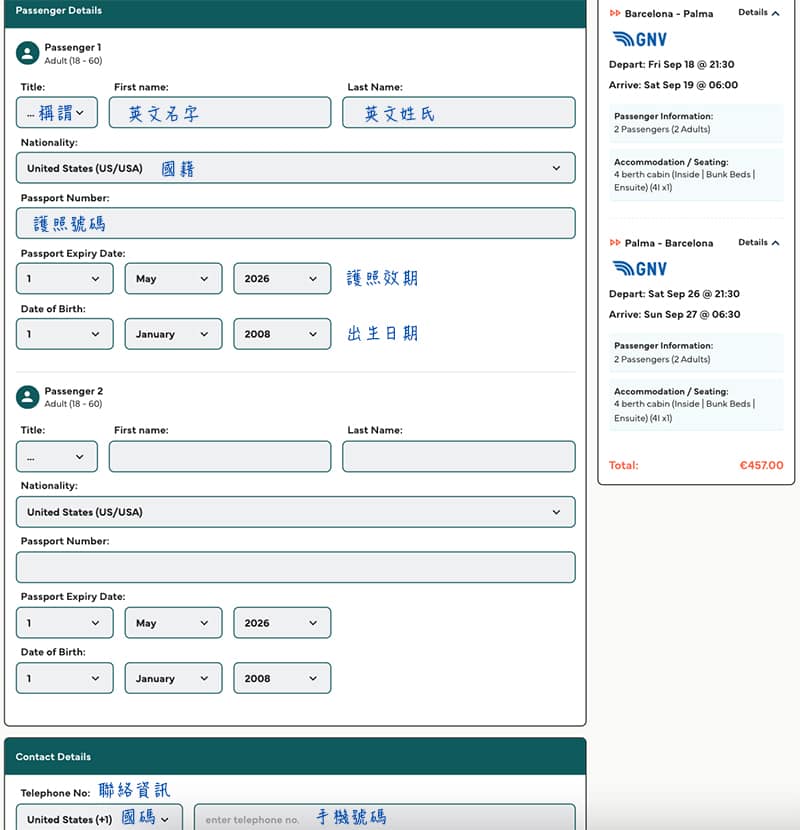Open Passenger 1 birth year dropdown
Screen dimensions: 800x830
[281, 334]
